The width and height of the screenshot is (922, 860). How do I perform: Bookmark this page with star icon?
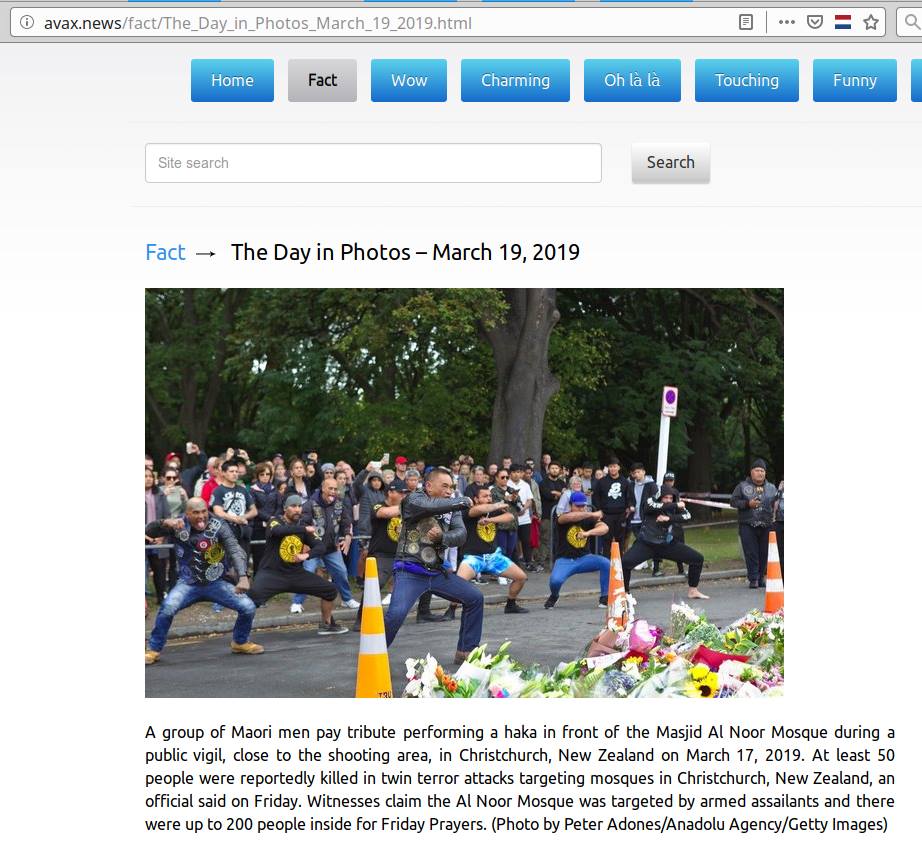point(871,23)
